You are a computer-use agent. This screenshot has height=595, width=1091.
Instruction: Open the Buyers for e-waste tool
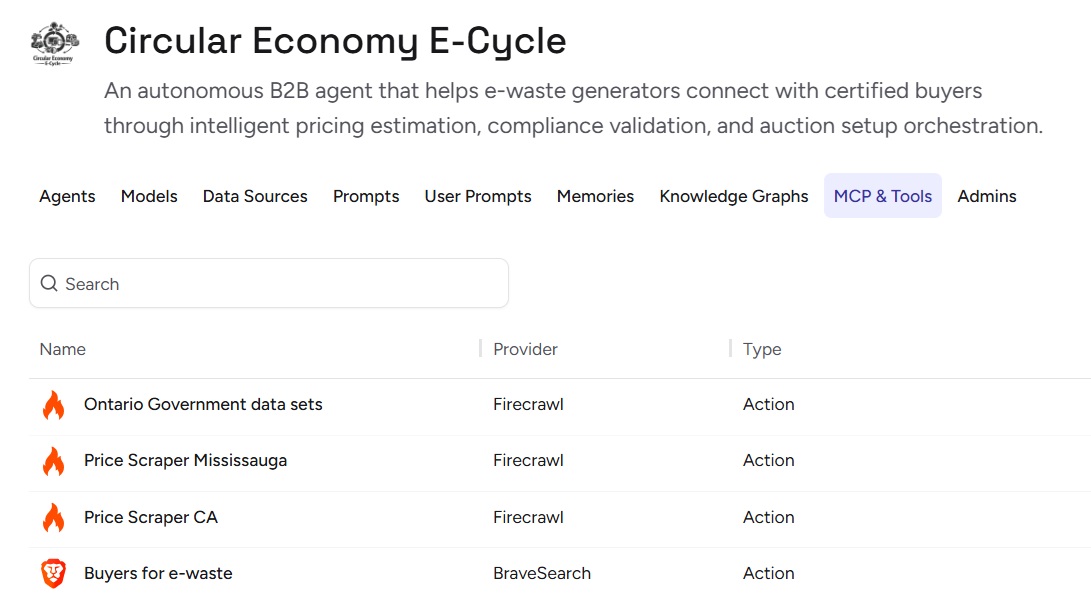coord(158,573)
